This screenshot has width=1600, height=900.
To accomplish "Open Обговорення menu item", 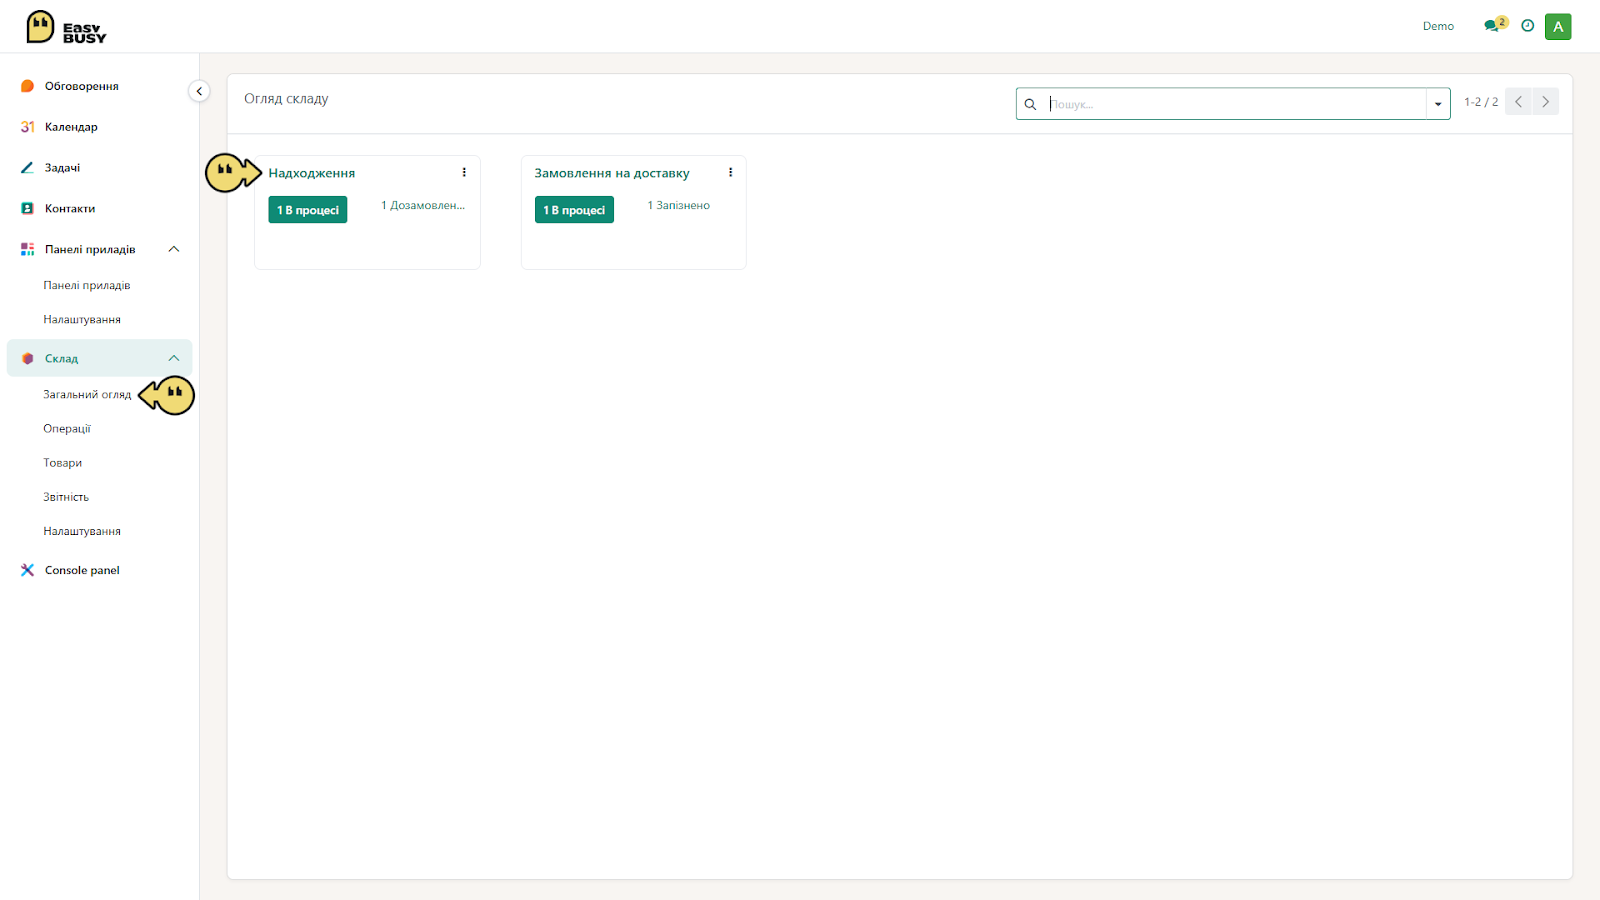I will pos(82,86).
